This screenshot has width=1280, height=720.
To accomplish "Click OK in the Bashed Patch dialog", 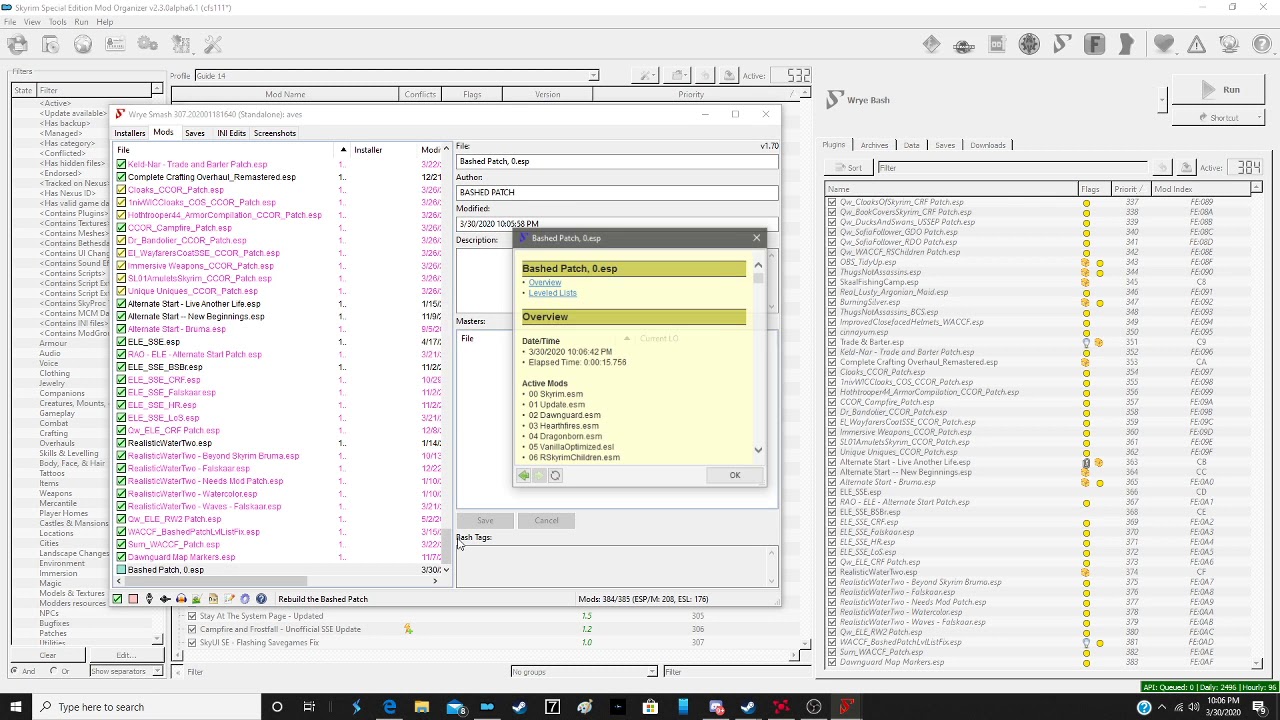I will (x=734, y=476).
